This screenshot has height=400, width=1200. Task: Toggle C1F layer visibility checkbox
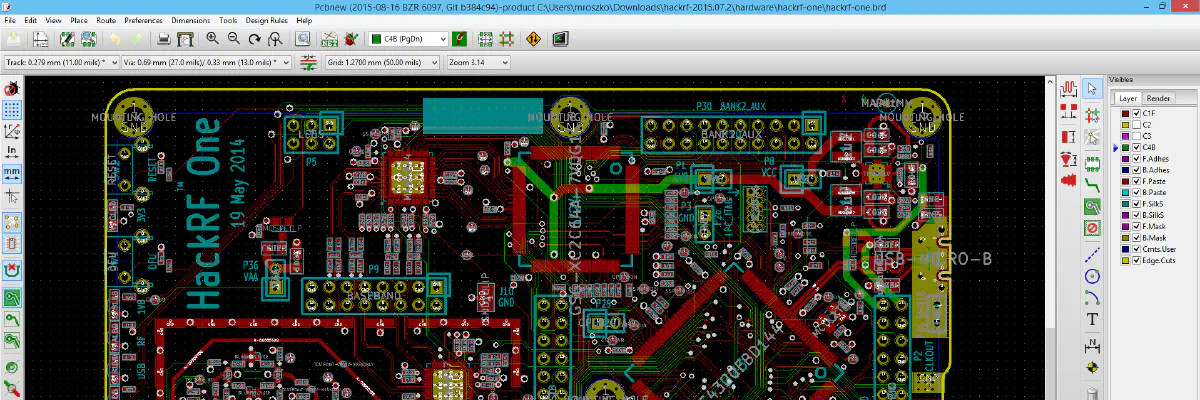click(x=1136, y=114)
